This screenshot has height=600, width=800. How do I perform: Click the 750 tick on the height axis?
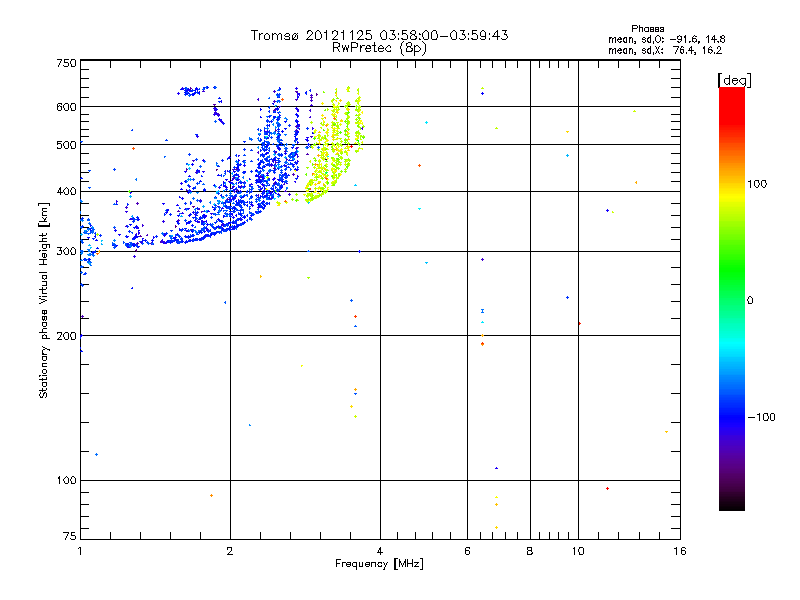click(66, 63)
